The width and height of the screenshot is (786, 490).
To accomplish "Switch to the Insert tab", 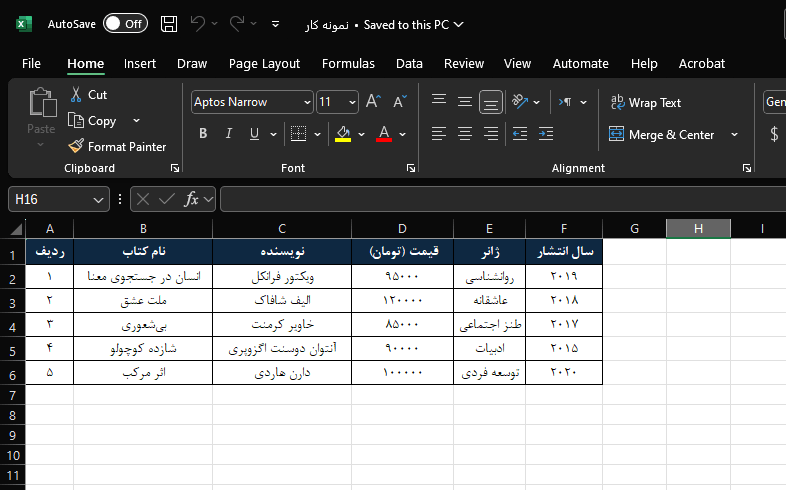I will point(140,64).
